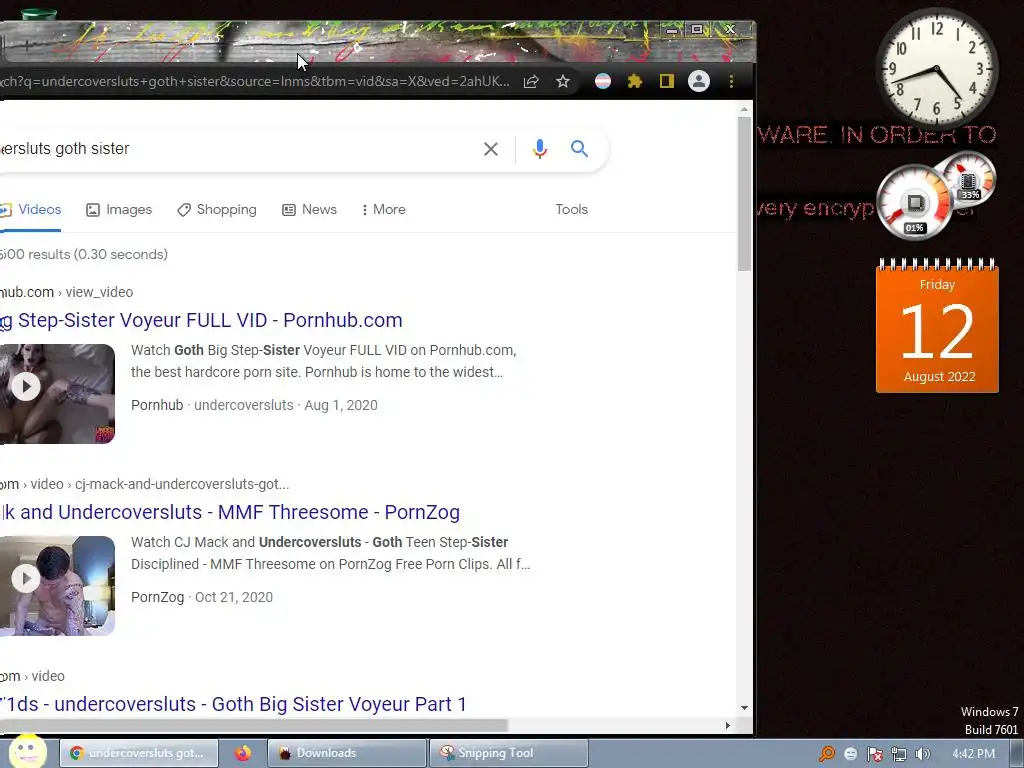Click the scroll-down arrow of the page scrollbar
The width and height of the screenshot is (1024, 768).
tap(744, 708)
